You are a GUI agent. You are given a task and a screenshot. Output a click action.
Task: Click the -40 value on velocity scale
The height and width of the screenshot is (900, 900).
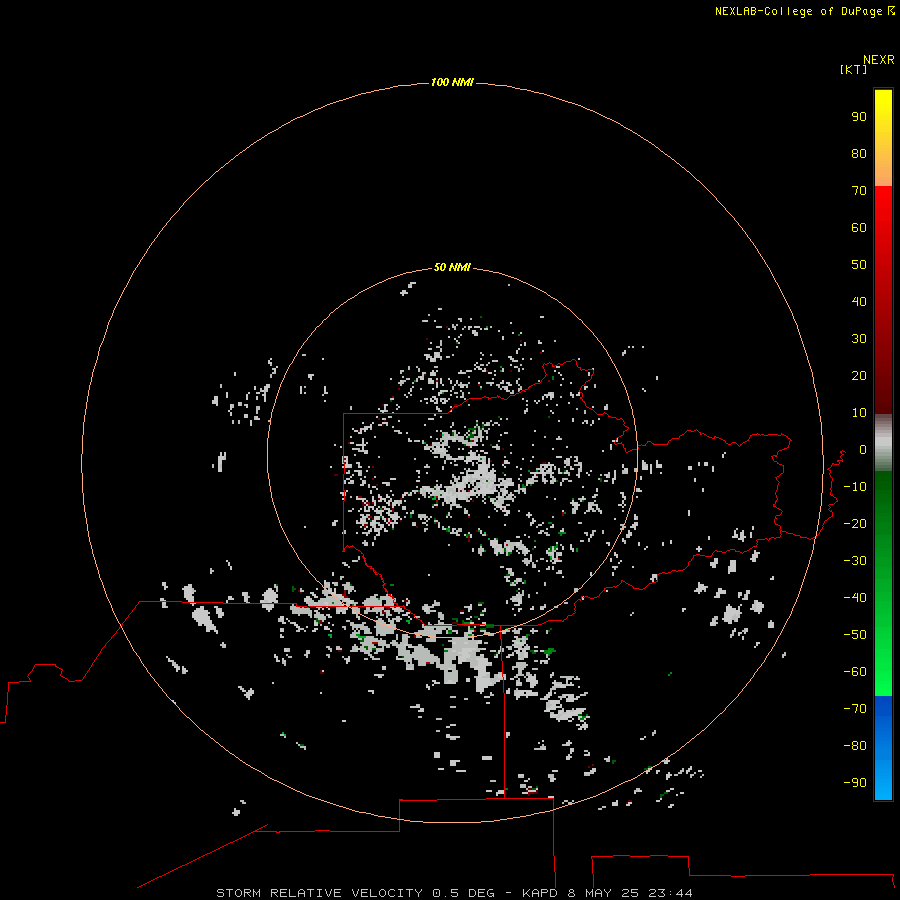pyautogui.click(x=855, y=598)
